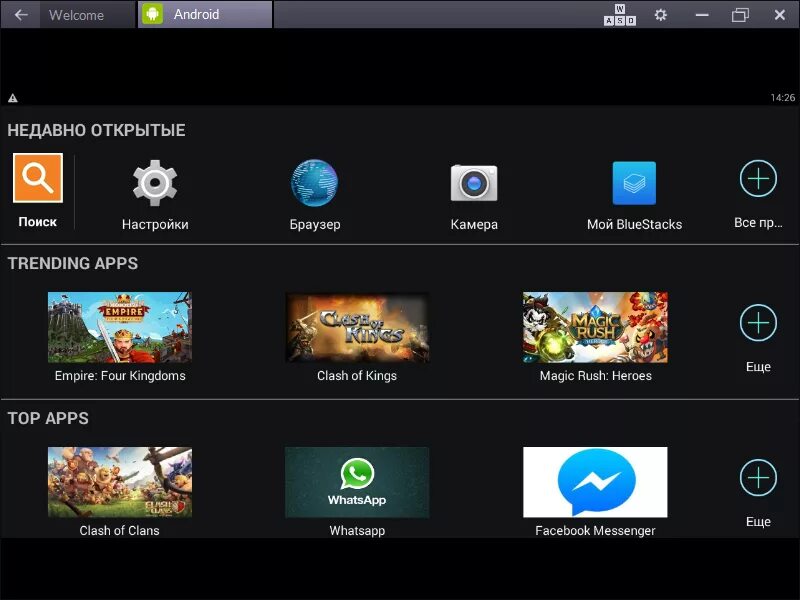Click the Еще plus in Trending Apps
This screenshot has height=600, width=800.
point(758,323)
